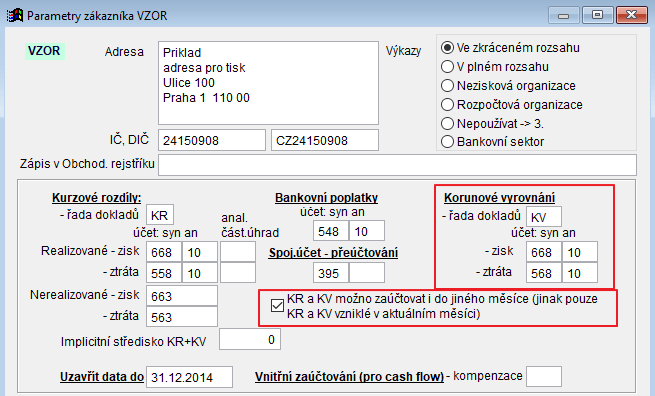Click 'Uzavřít data do' date field
The image size is (655, 396).
point(189,377)
